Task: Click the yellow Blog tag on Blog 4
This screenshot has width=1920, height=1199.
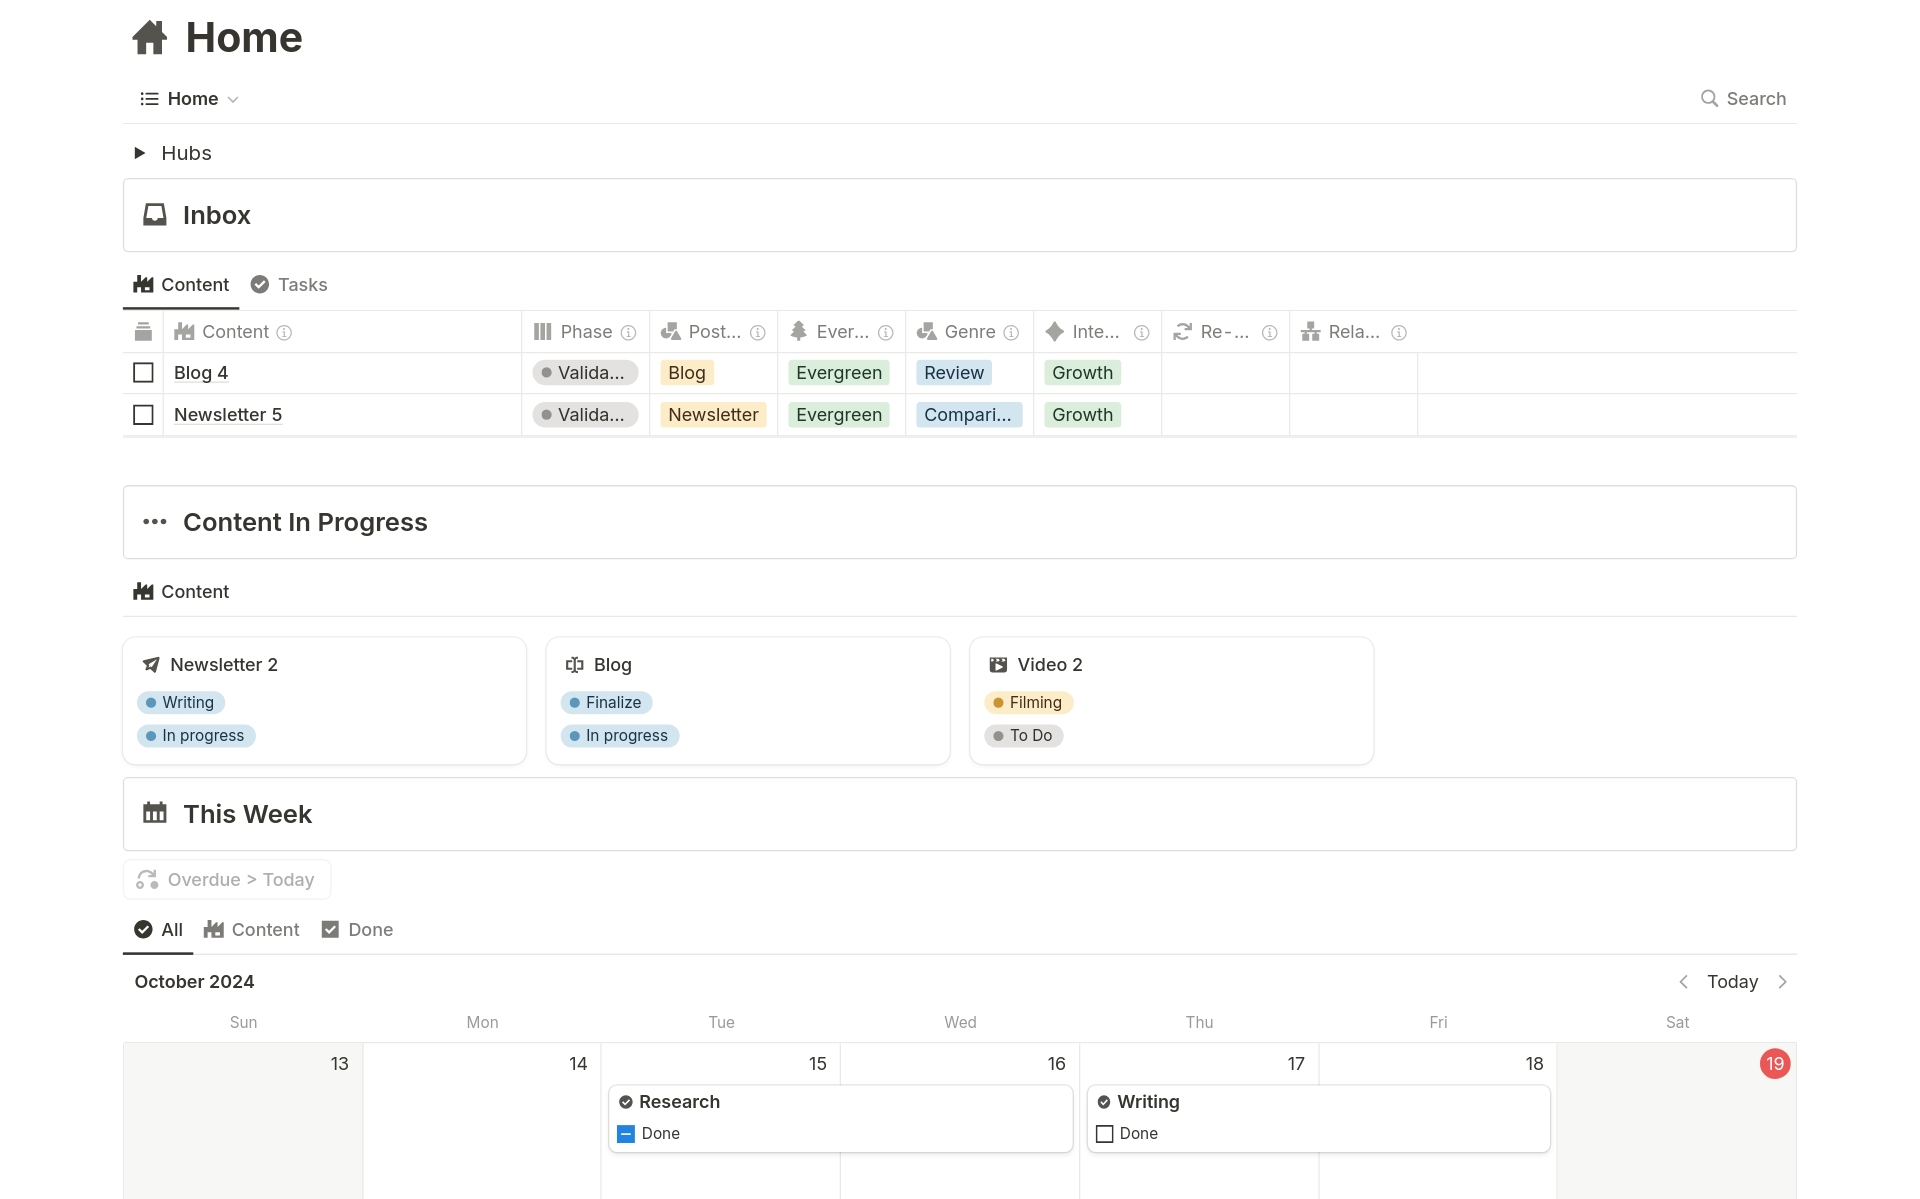Action: (686, 372)
